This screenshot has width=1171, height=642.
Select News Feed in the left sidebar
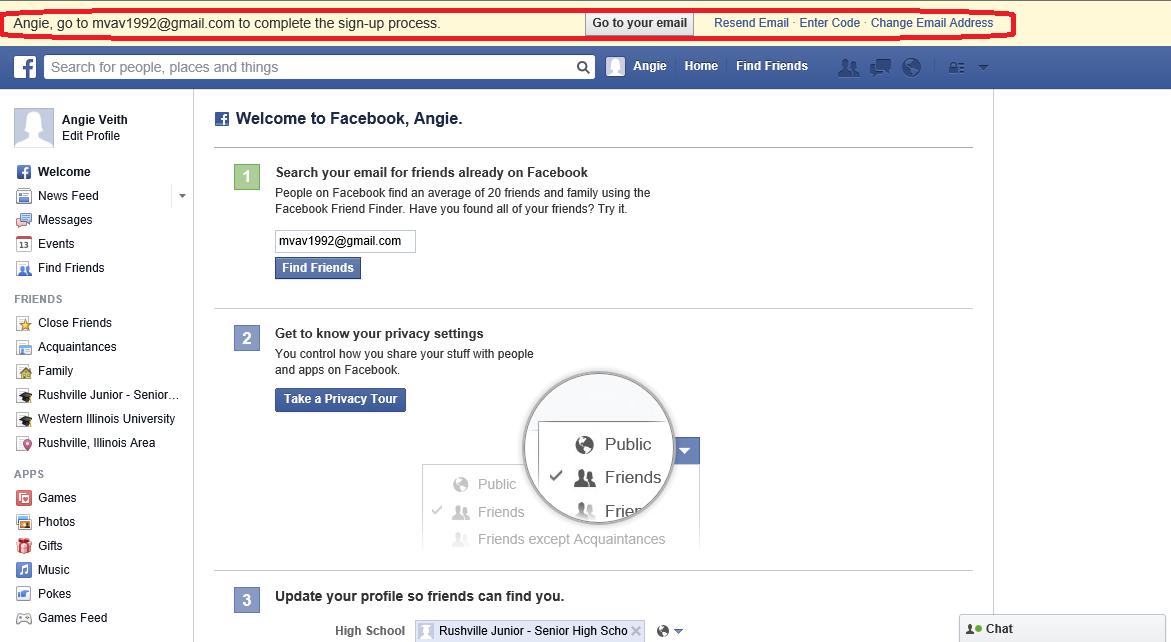(x=68, y=196)
